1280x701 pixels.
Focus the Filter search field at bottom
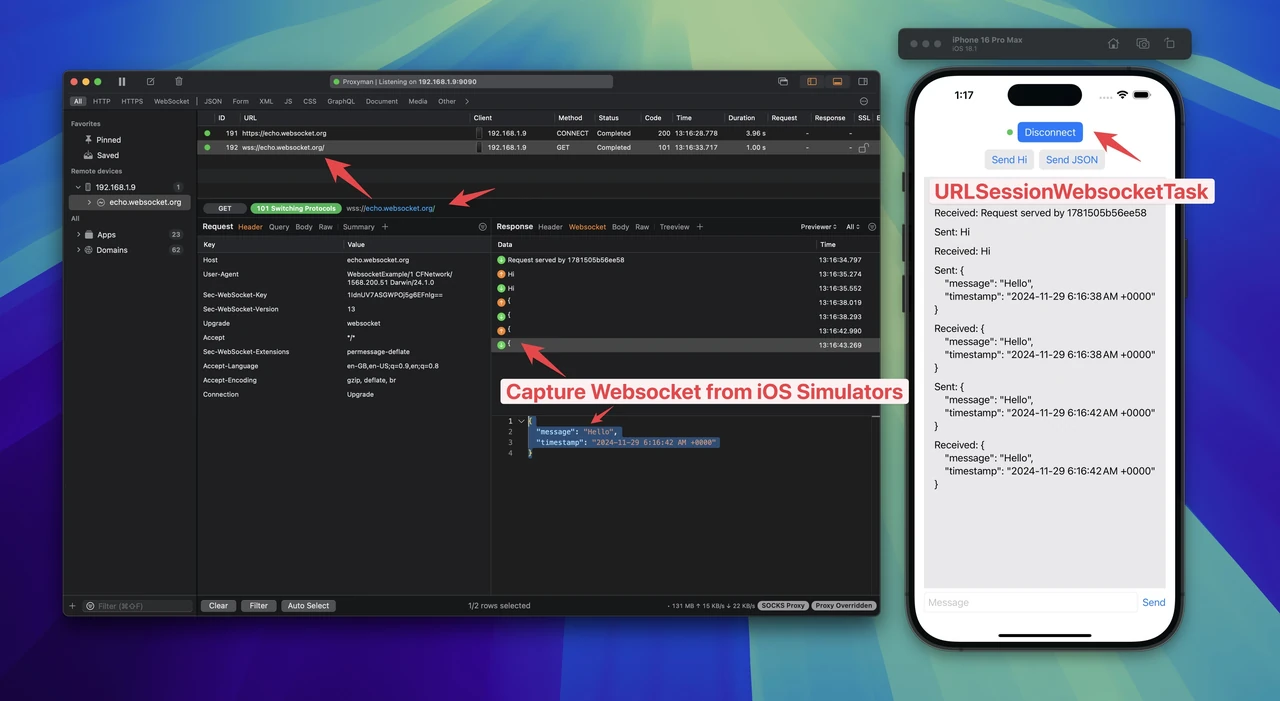tap(137, 606)
